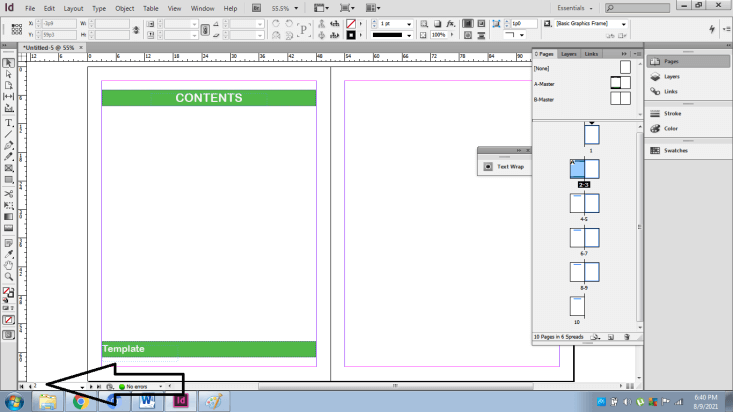Toggle Wrap Around Bounding Box button

pyautogui.click(x=481, y=23)
